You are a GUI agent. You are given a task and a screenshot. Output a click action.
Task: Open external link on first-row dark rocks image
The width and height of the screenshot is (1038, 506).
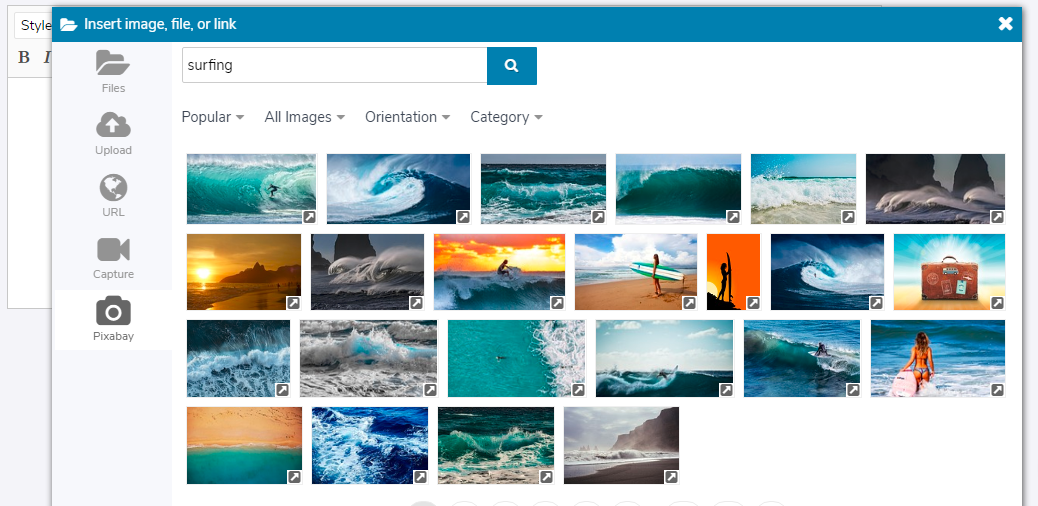[998, 217]
